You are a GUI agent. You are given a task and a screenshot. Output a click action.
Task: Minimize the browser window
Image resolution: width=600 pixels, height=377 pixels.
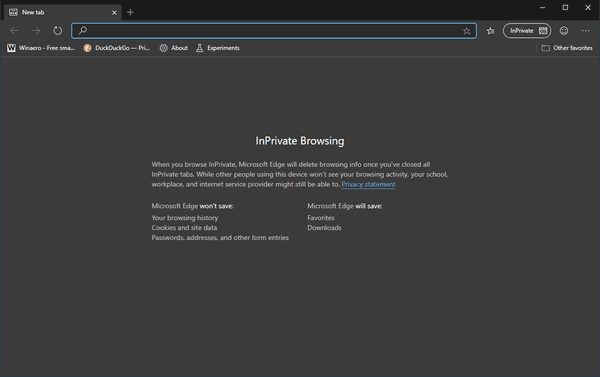542,8
